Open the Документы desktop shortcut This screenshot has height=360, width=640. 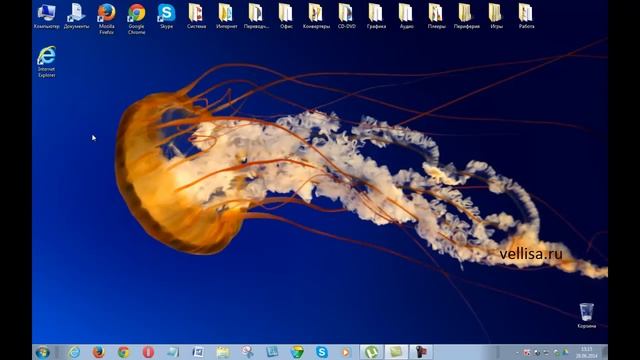76,16
